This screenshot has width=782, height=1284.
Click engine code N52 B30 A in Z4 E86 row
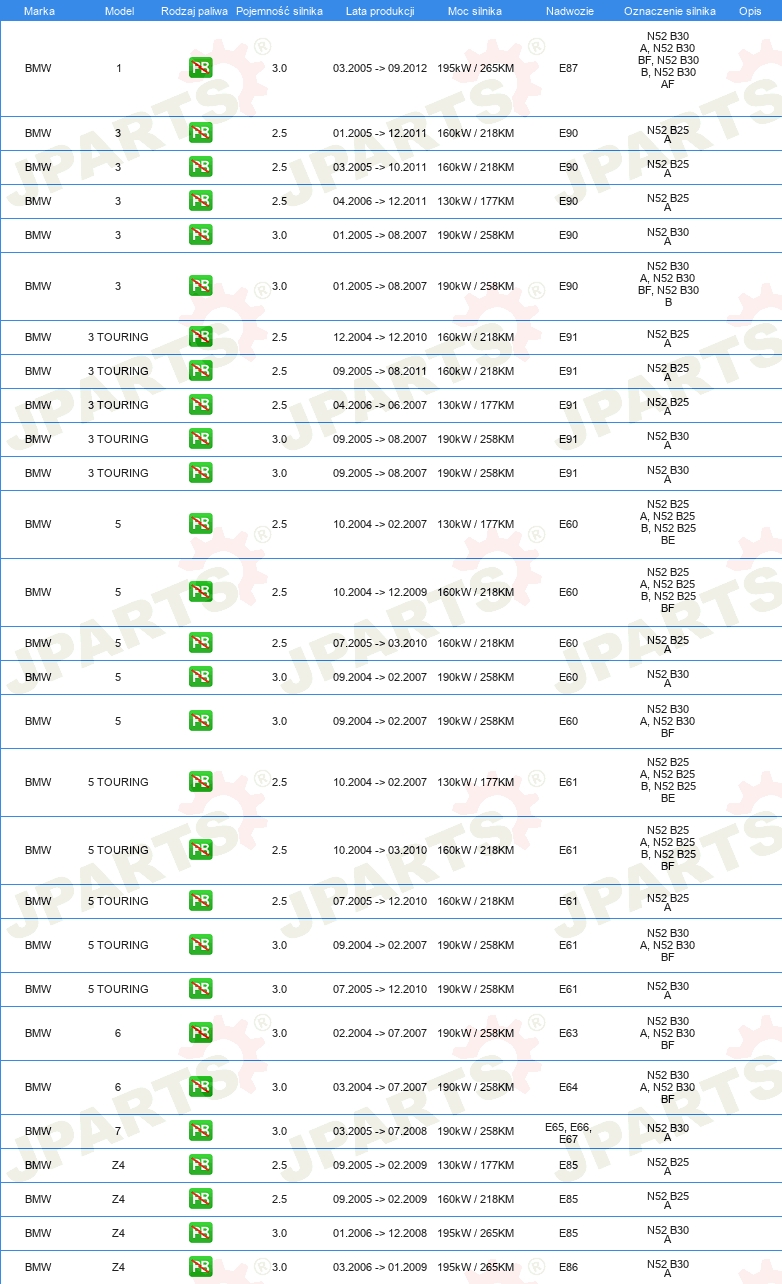click(668, 1268)
